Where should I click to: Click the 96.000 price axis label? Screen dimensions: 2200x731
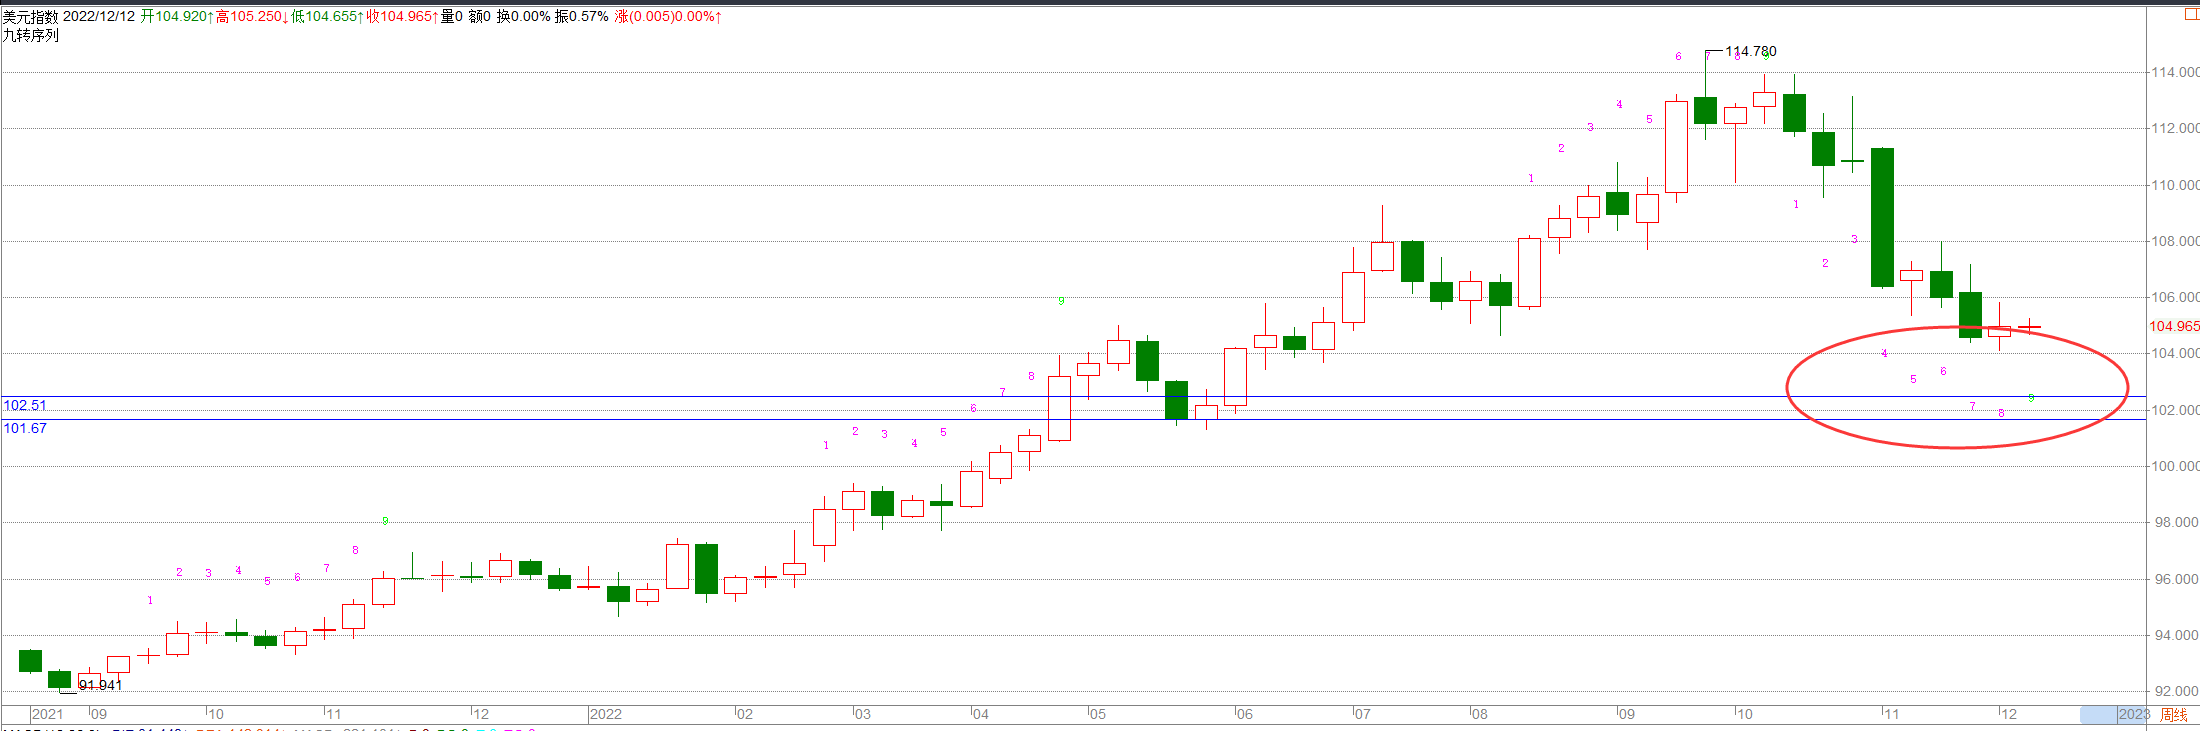[x=2175, y=579]
